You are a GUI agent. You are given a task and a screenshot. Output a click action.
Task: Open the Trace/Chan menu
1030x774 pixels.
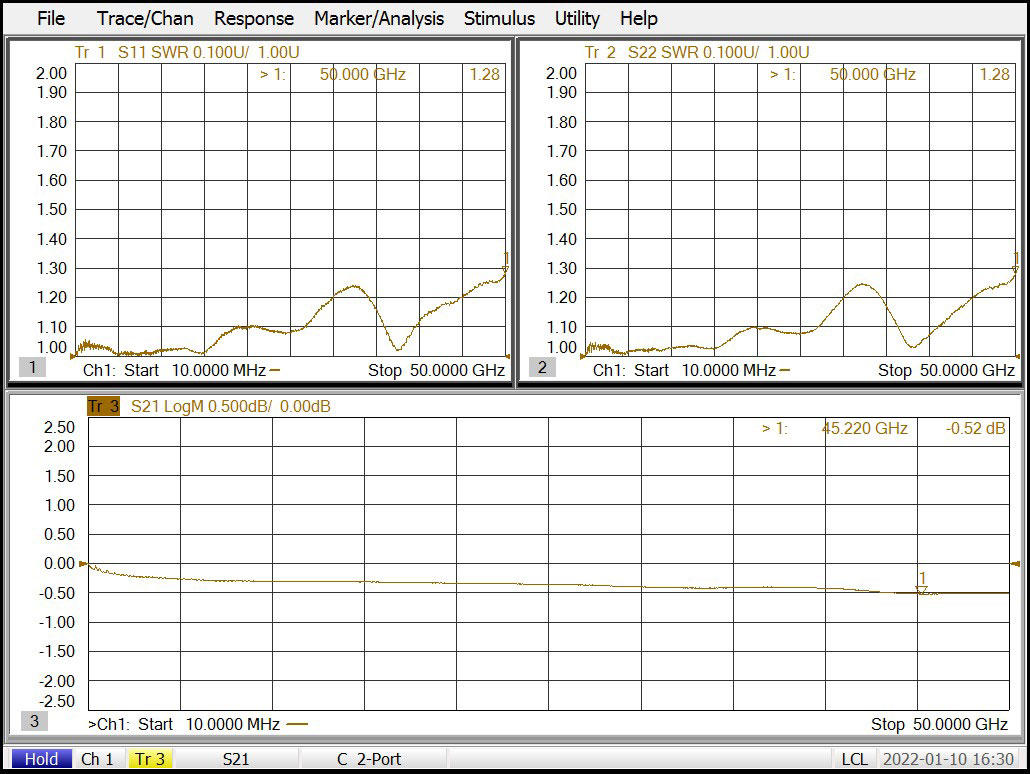click(x=145, y=18)
